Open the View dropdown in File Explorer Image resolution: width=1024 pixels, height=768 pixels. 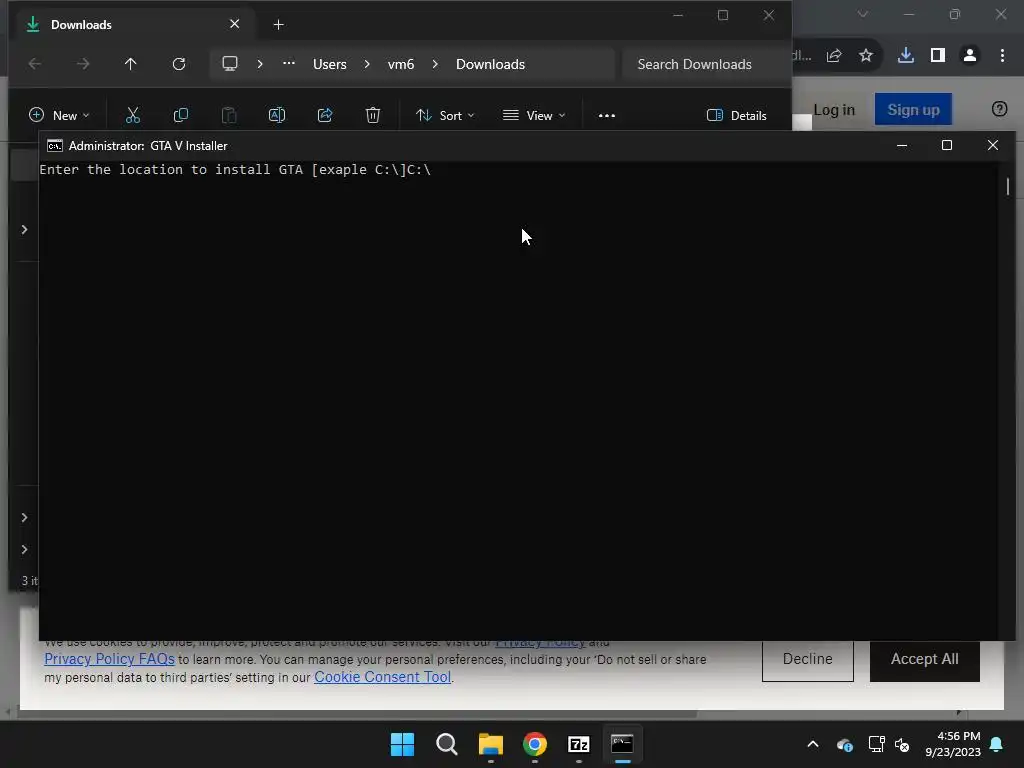(534, 116)
